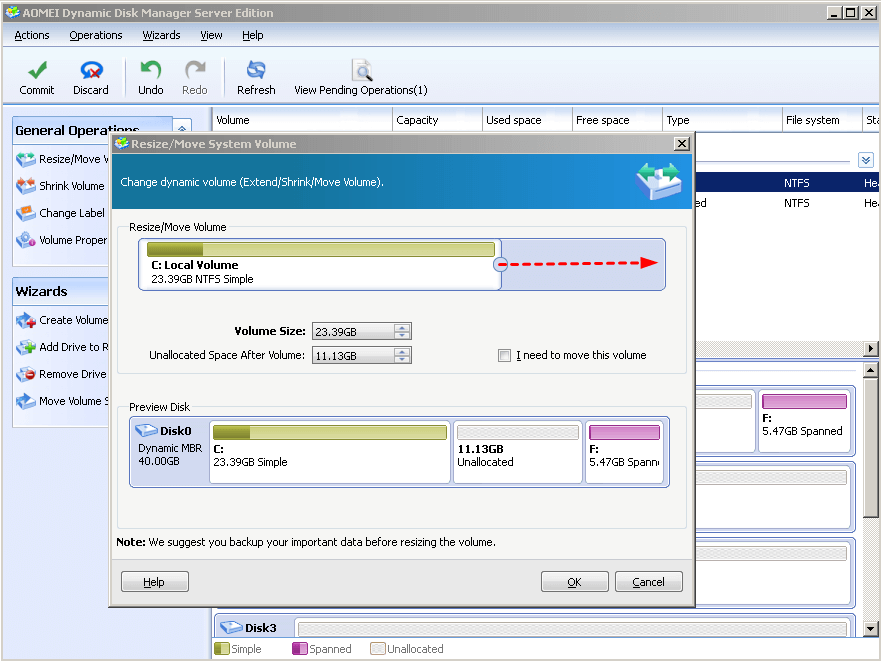Launch Remove Drive wizard icon
This screenshot has height=661, width=881.
coord(26,374)
